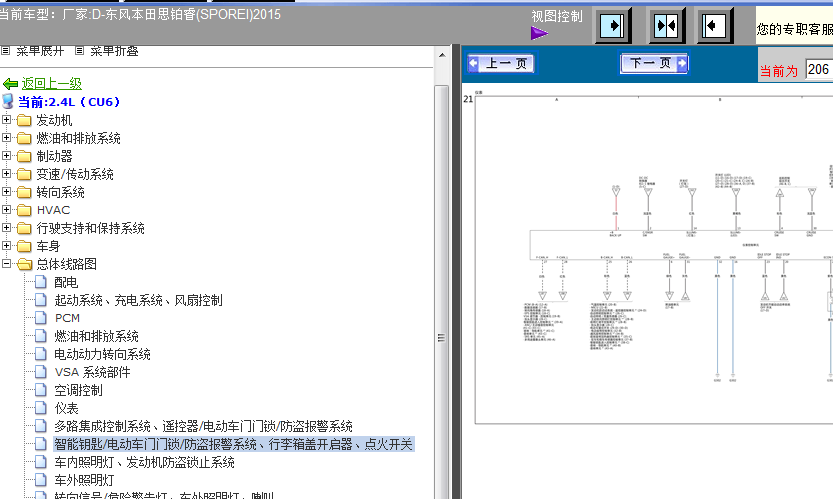Open VSA 系统部件 diagram
The width and height of the screenshot is (833, 499).
point(92,372)
